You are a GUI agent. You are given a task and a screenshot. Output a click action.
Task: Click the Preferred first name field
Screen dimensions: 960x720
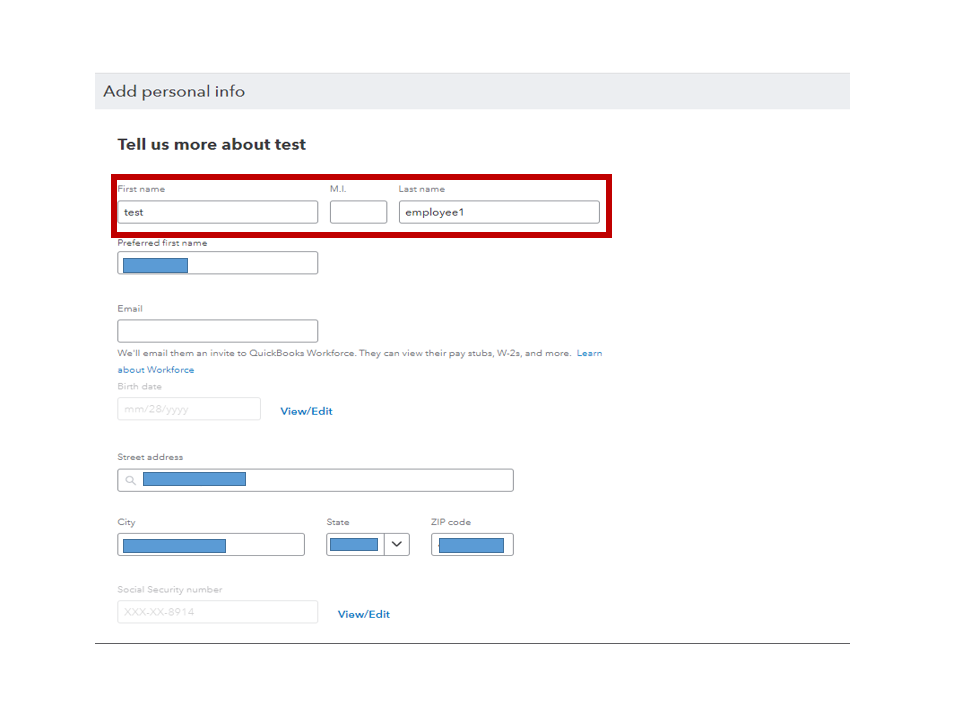click(218, 263)
